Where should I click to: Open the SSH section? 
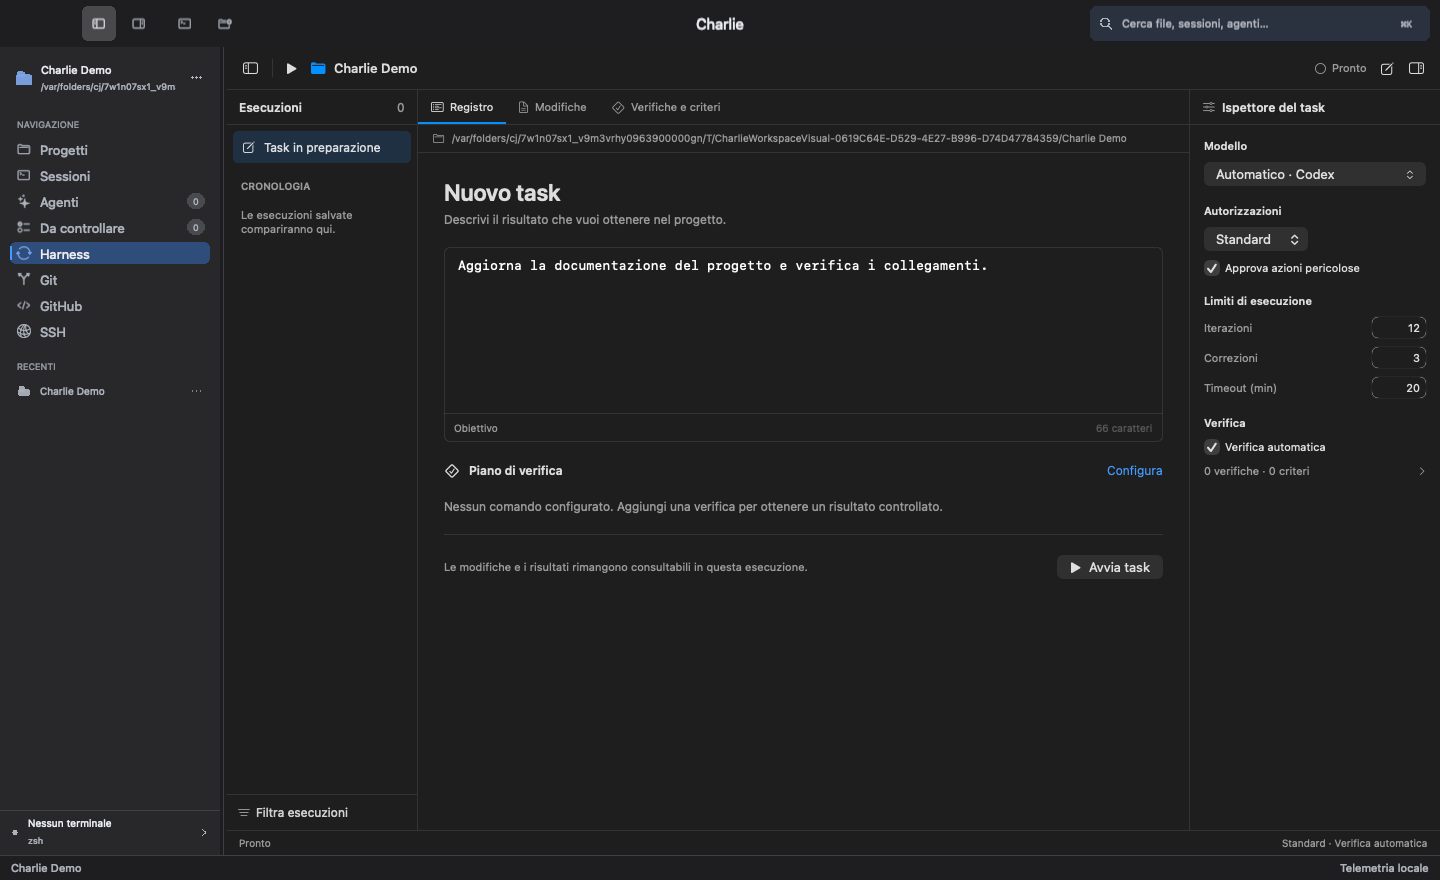pyautogui.click(x=110, y=332)
